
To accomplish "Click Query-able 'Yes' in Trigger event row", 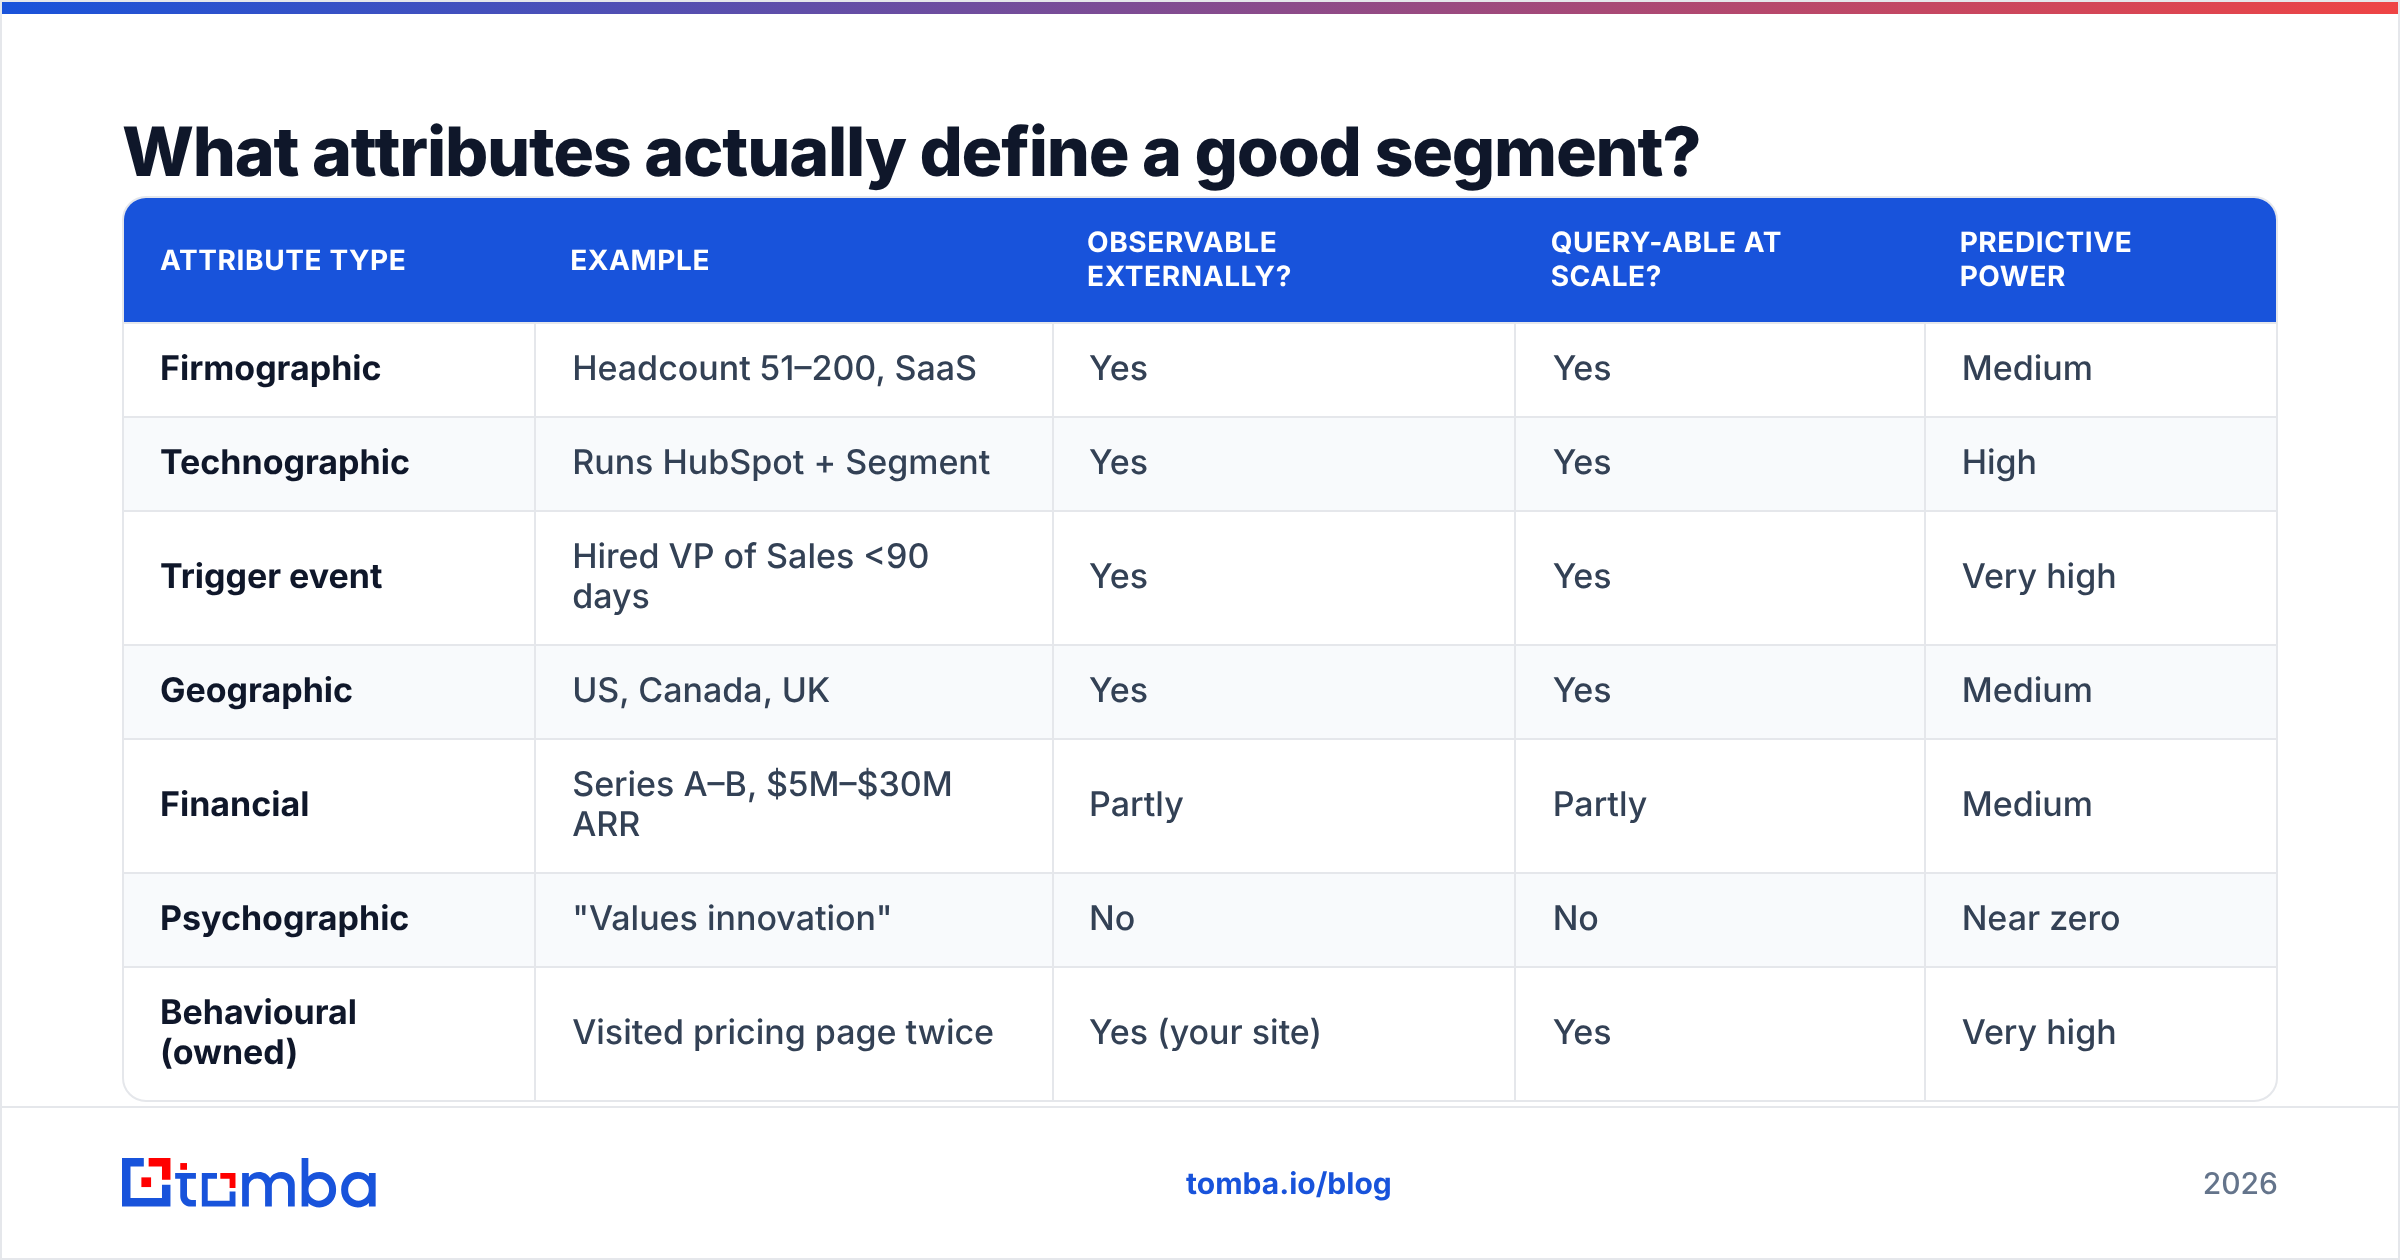I will 1582,577.
